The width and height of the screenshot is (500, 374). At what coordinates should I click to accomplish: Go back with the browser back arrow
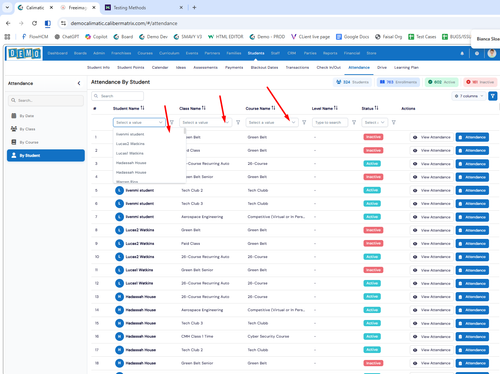tap(8, 23)
